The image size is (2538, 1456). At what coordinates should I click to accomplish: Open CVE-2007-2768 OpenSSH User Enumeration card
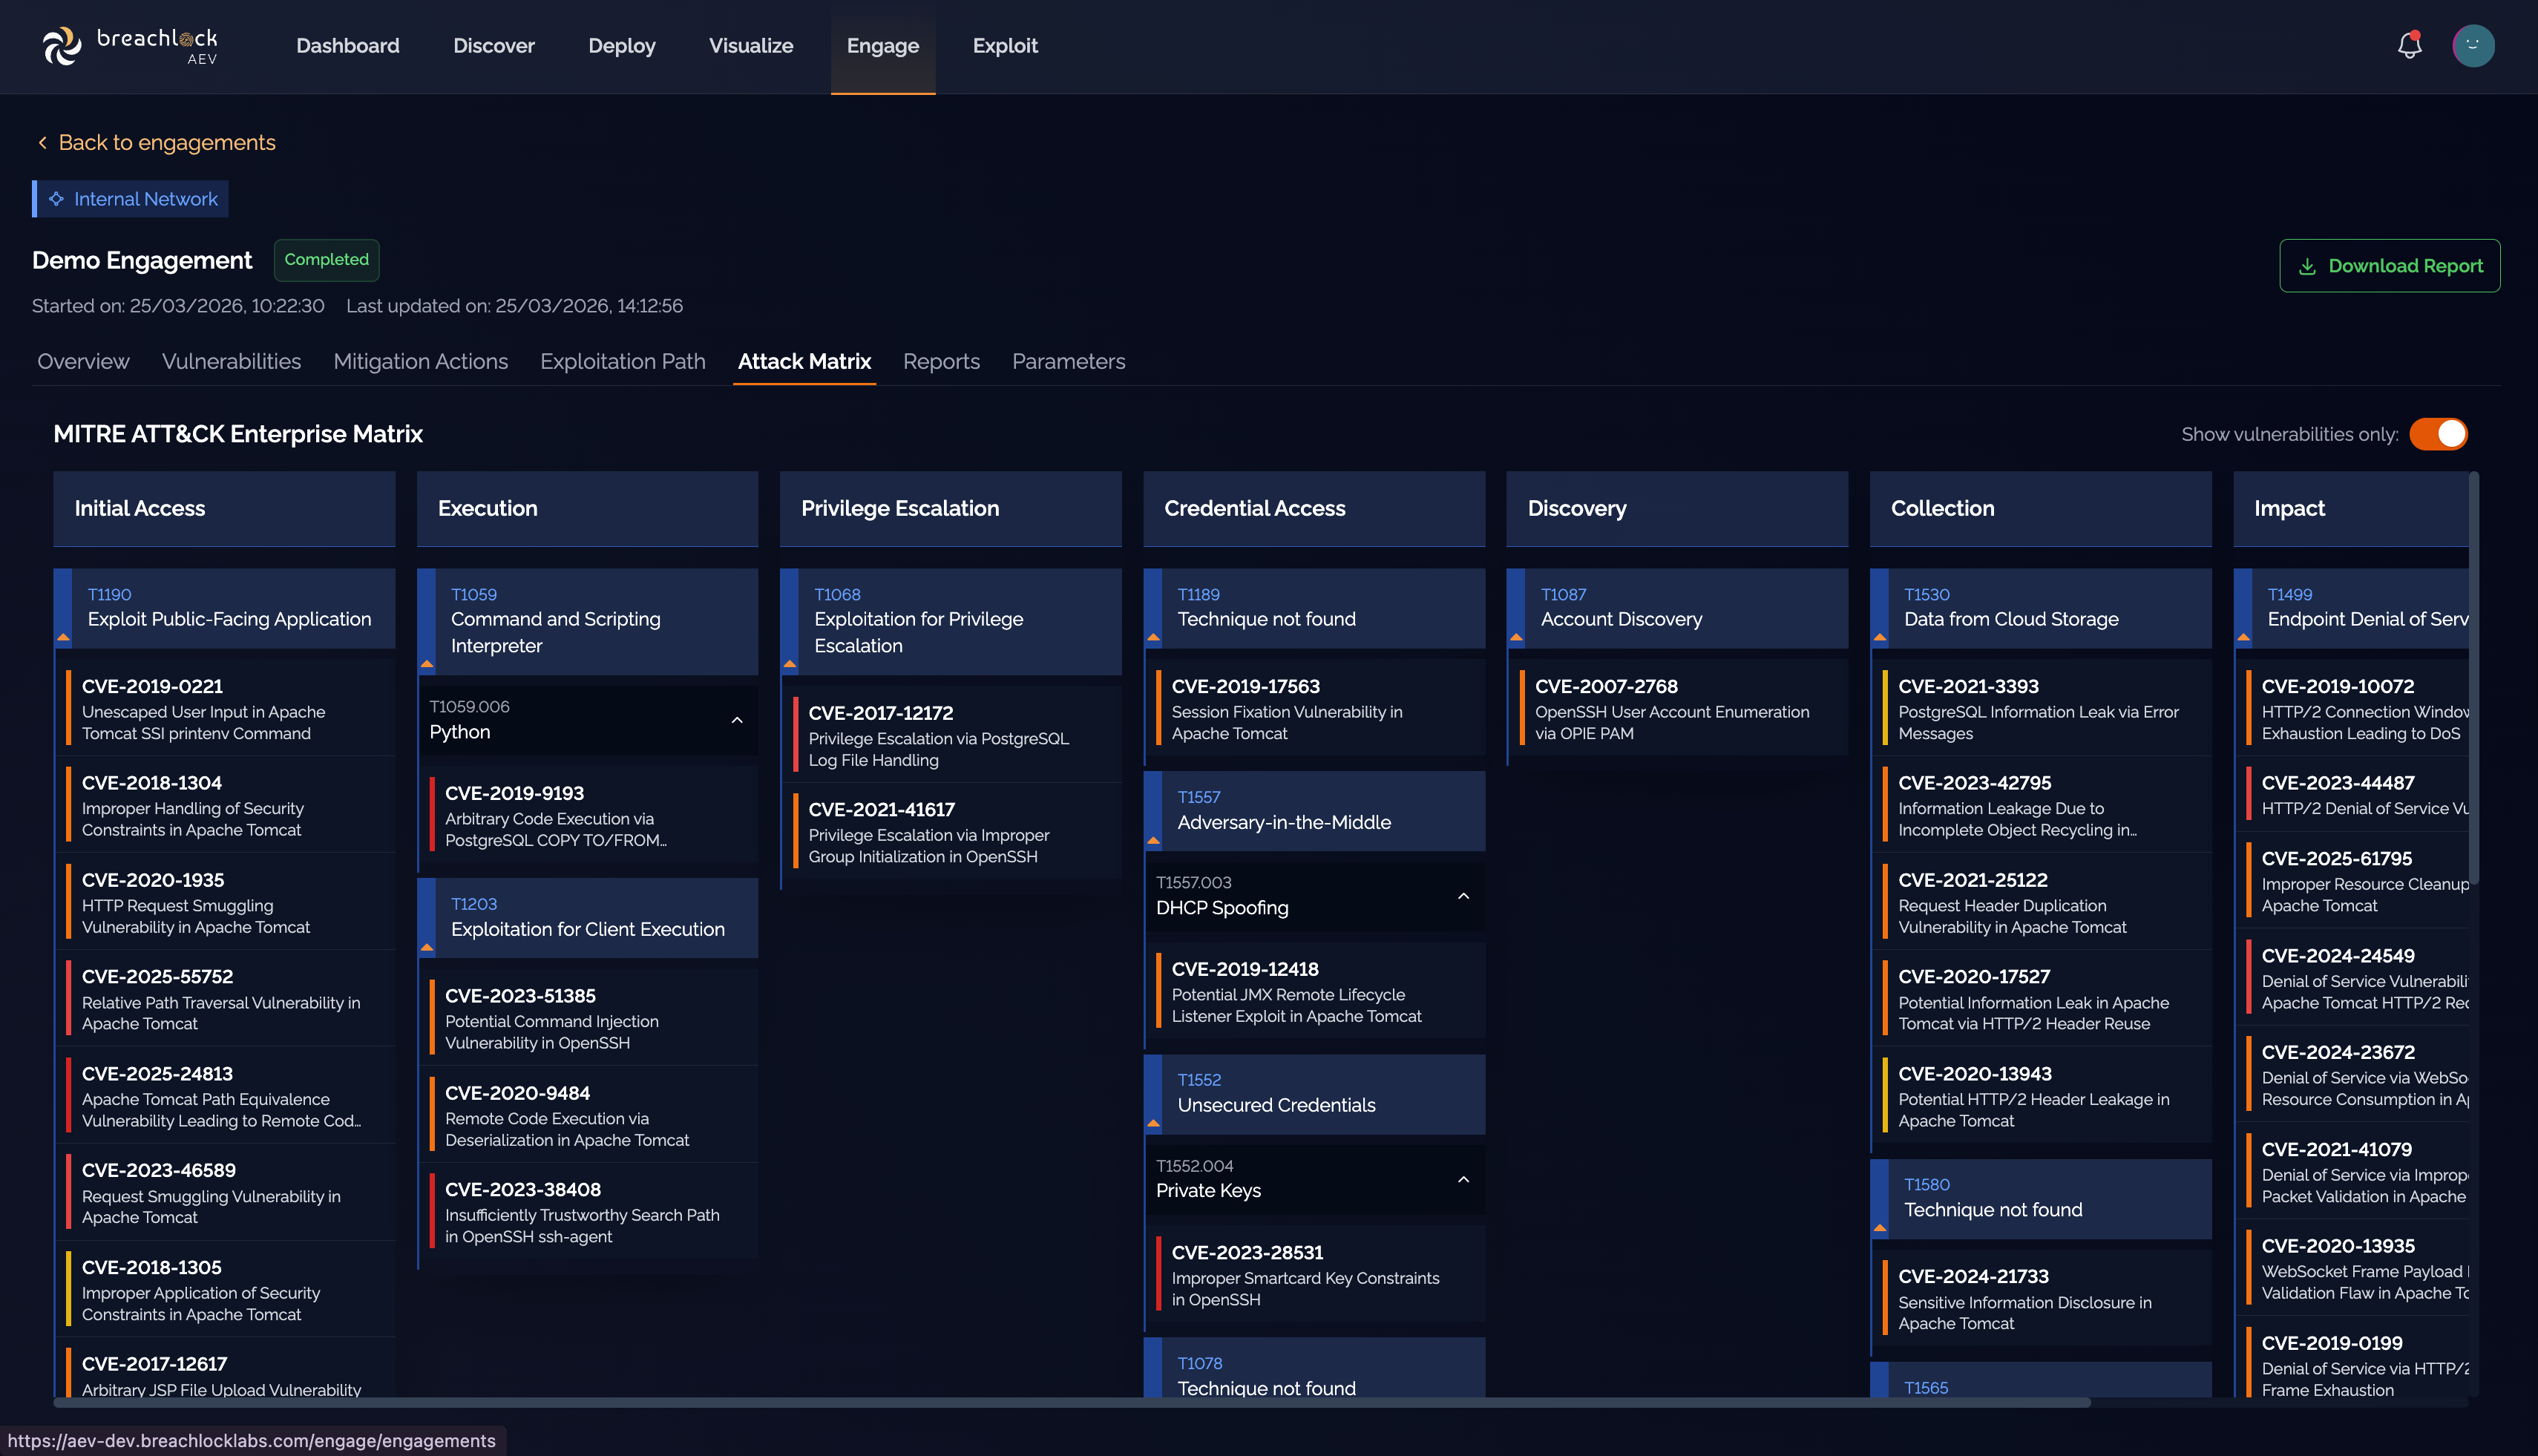(1678, 709)
